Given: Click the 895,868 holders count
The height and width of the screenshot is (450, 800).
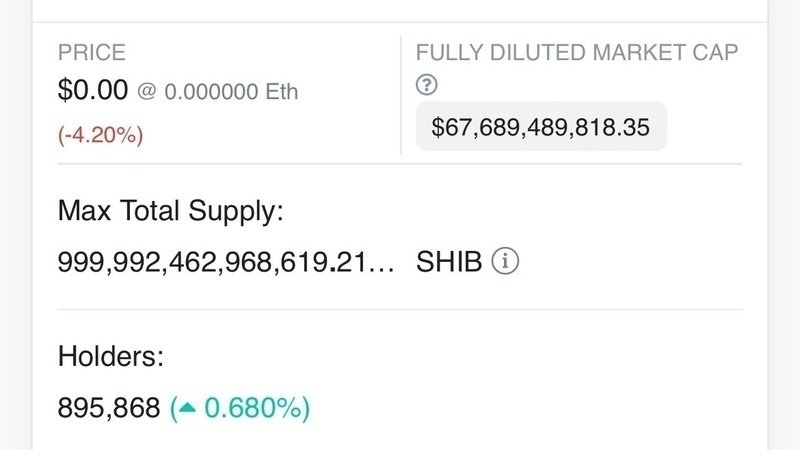Looking at the screenshot, I should [x=109, y=408].
